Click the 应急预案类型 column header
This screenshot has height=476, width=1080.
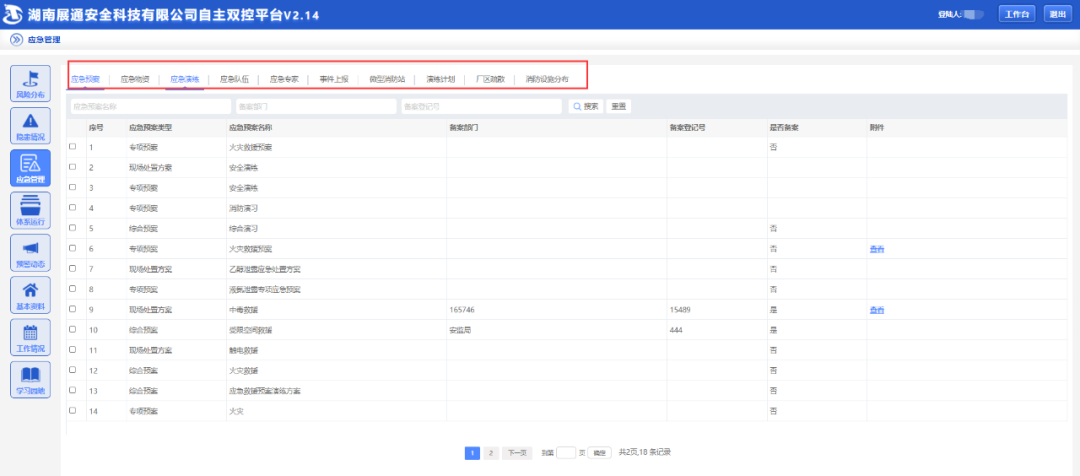click(149, 127)
